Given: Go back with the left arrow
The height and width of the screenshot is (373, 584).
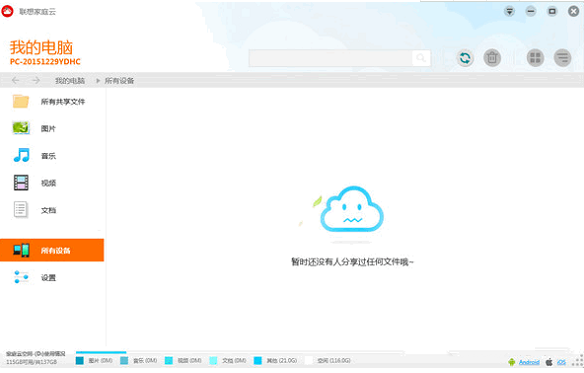Looking at the screenshot, I should pyautogui.click(x=15, y=80).
